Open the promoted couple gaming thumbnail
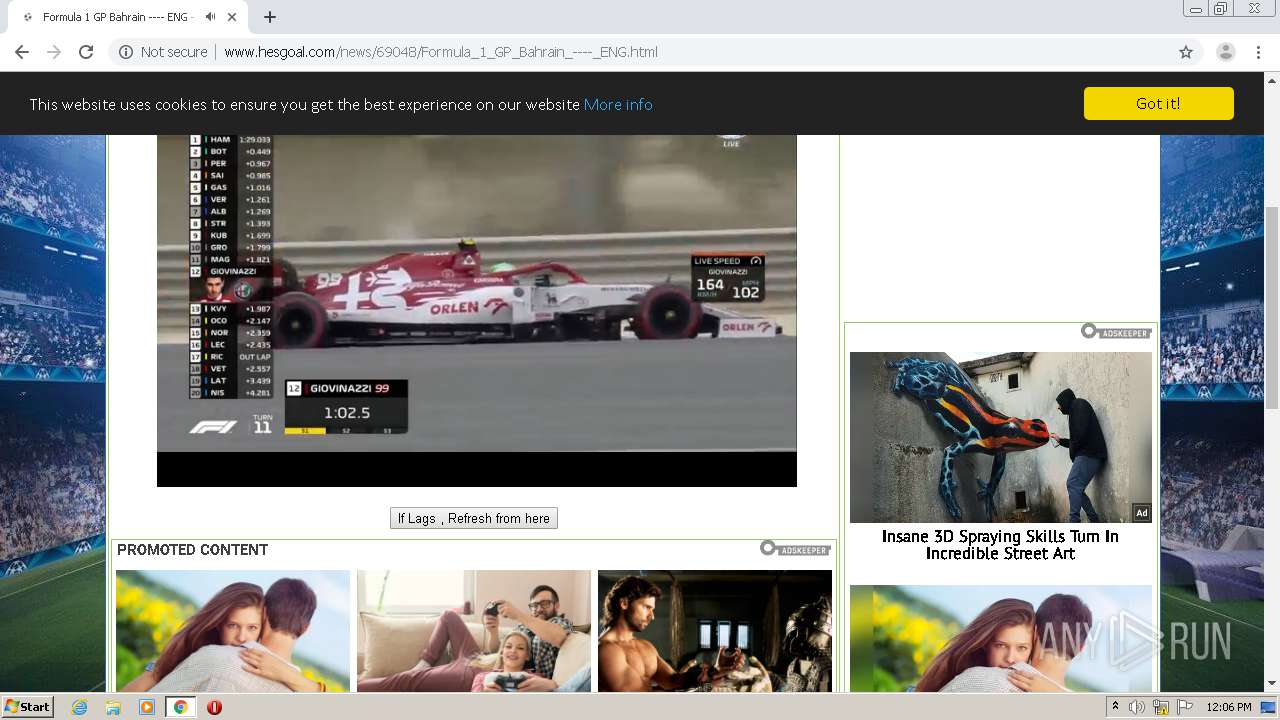Image resolution: width=1280 pixels, height=720 pixels. (x=474, y=631)
